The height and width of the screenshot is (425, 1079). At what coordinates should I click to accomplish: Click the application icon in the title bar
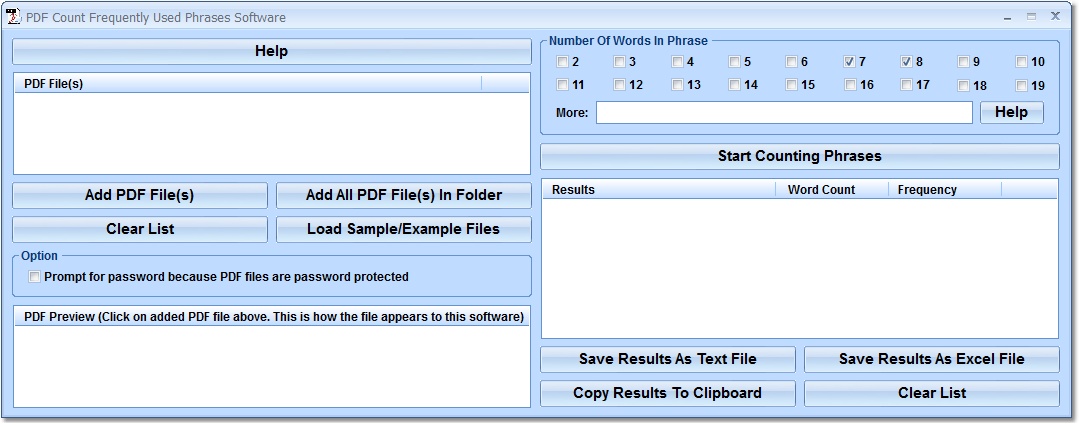[13, 17]
